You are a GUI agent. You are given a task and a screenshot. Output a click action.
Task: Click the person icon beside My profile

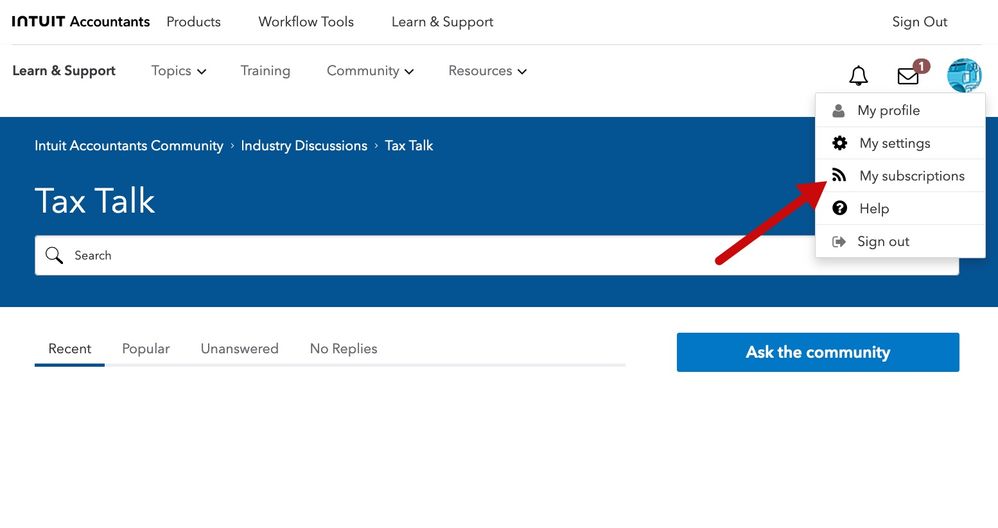[x=838, y=111]
